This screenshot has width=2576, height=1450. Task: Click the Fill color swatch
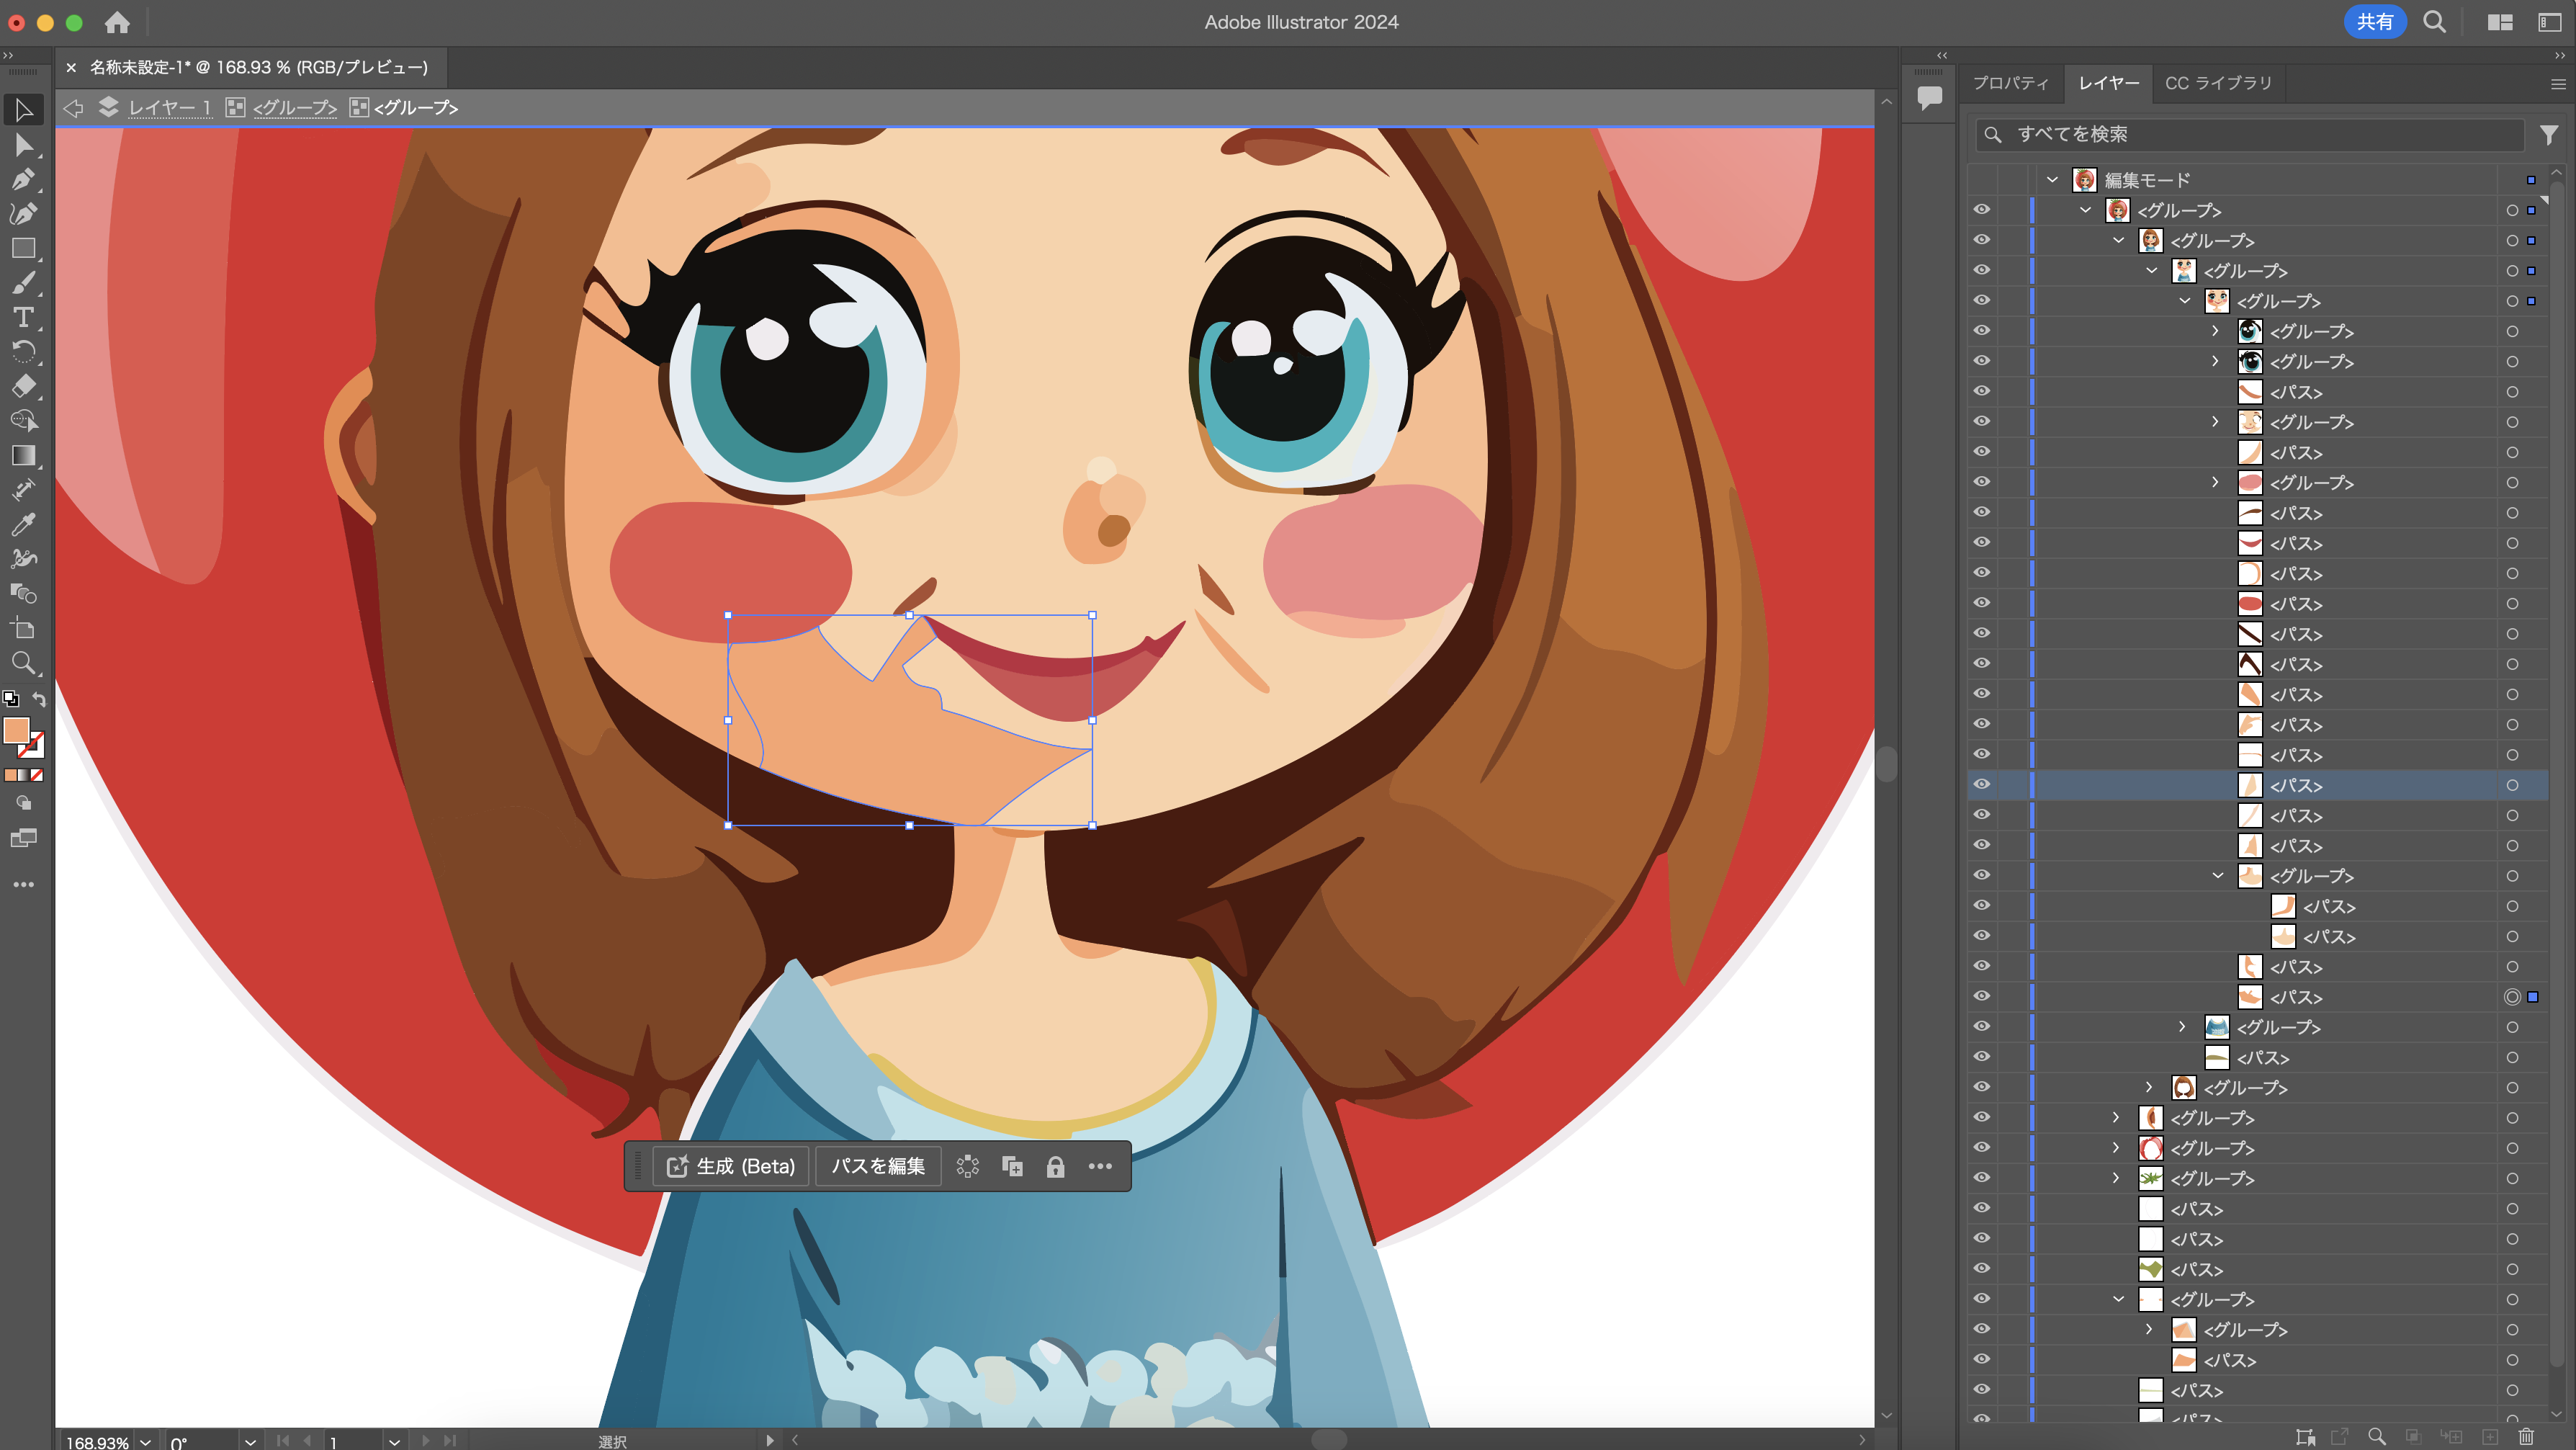tap(16, 730)
